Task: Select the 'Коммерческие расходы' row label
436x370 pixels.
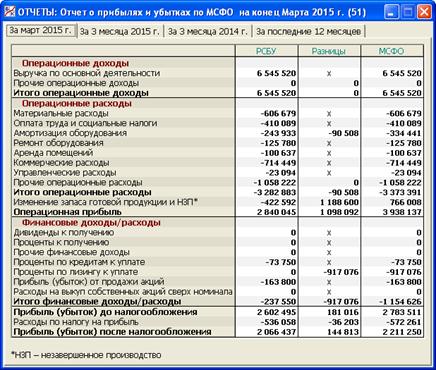Action: tap(61, 163)
